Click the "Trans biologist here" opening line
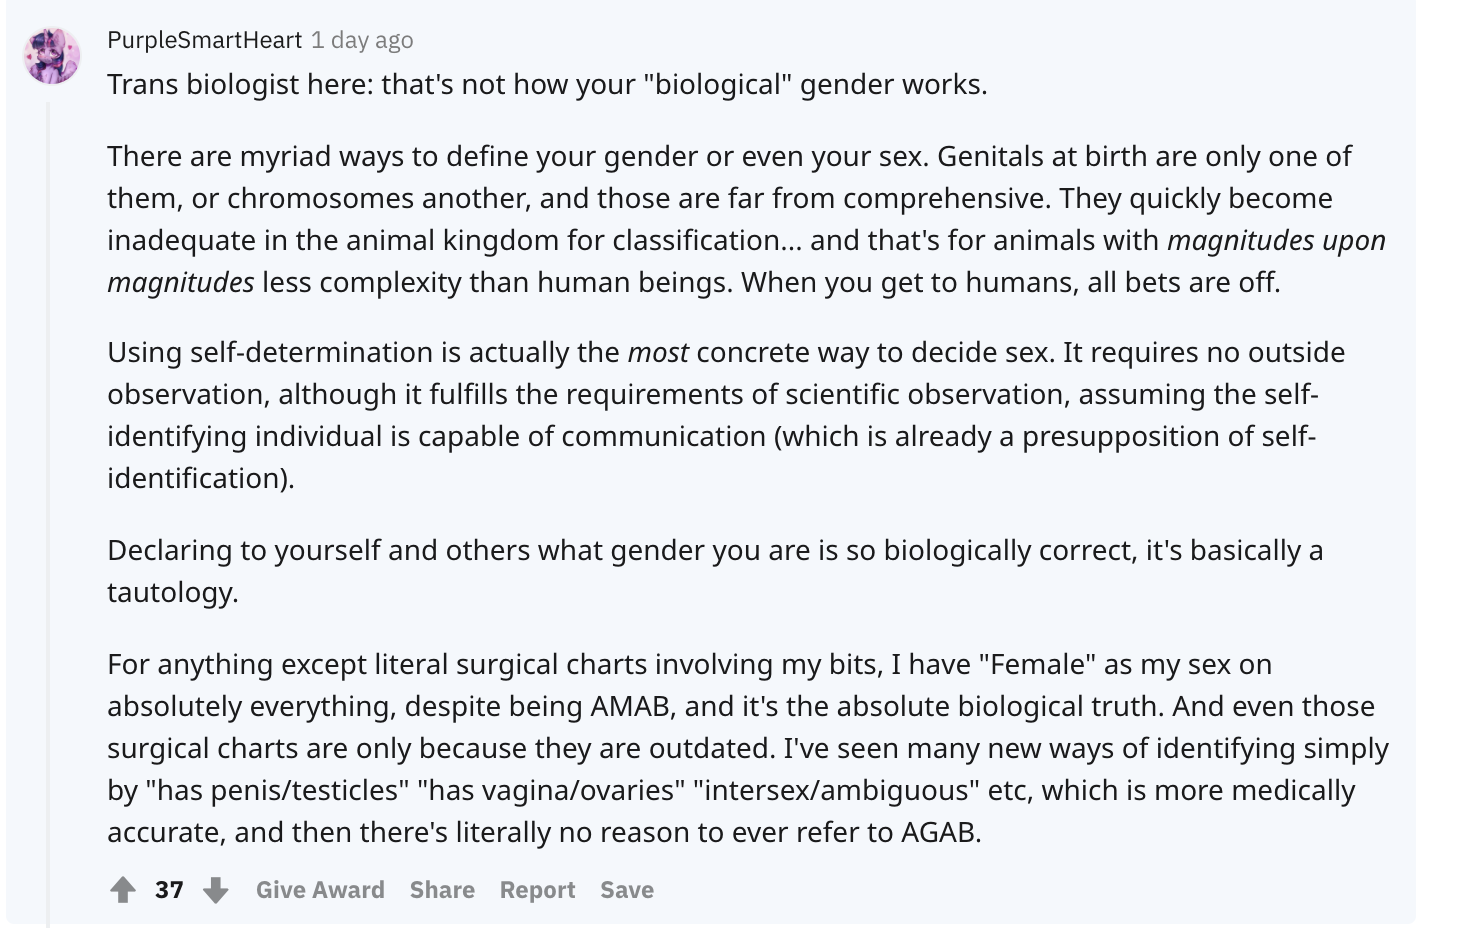Image resolution: width=1474 pixels, height=928 pixels. tap(547, 84)
